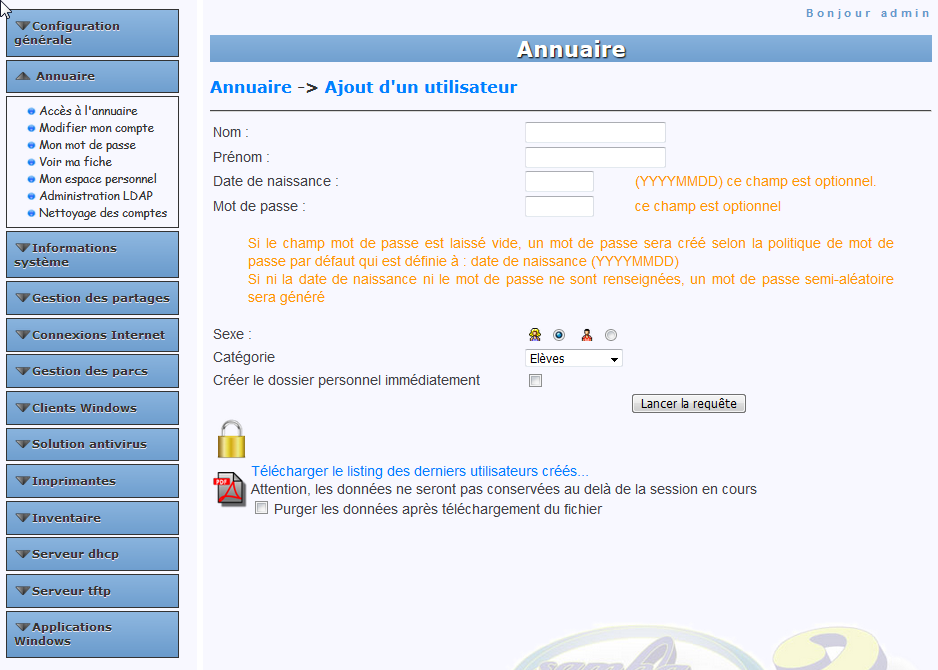Expand Gestion des parcs menu
The height and width of the screenshot is (670, 938).
[93, 371]
